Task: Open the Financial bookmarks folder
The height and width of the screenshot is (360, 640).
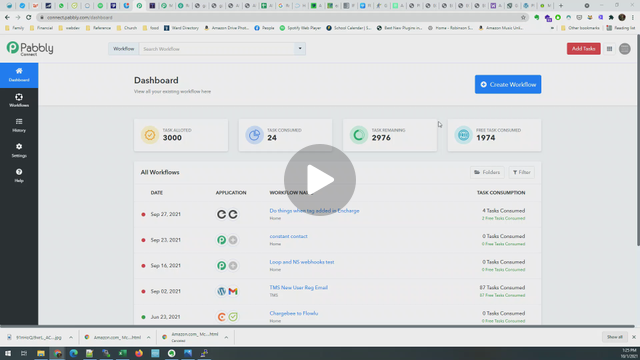Action: point(41,28)
